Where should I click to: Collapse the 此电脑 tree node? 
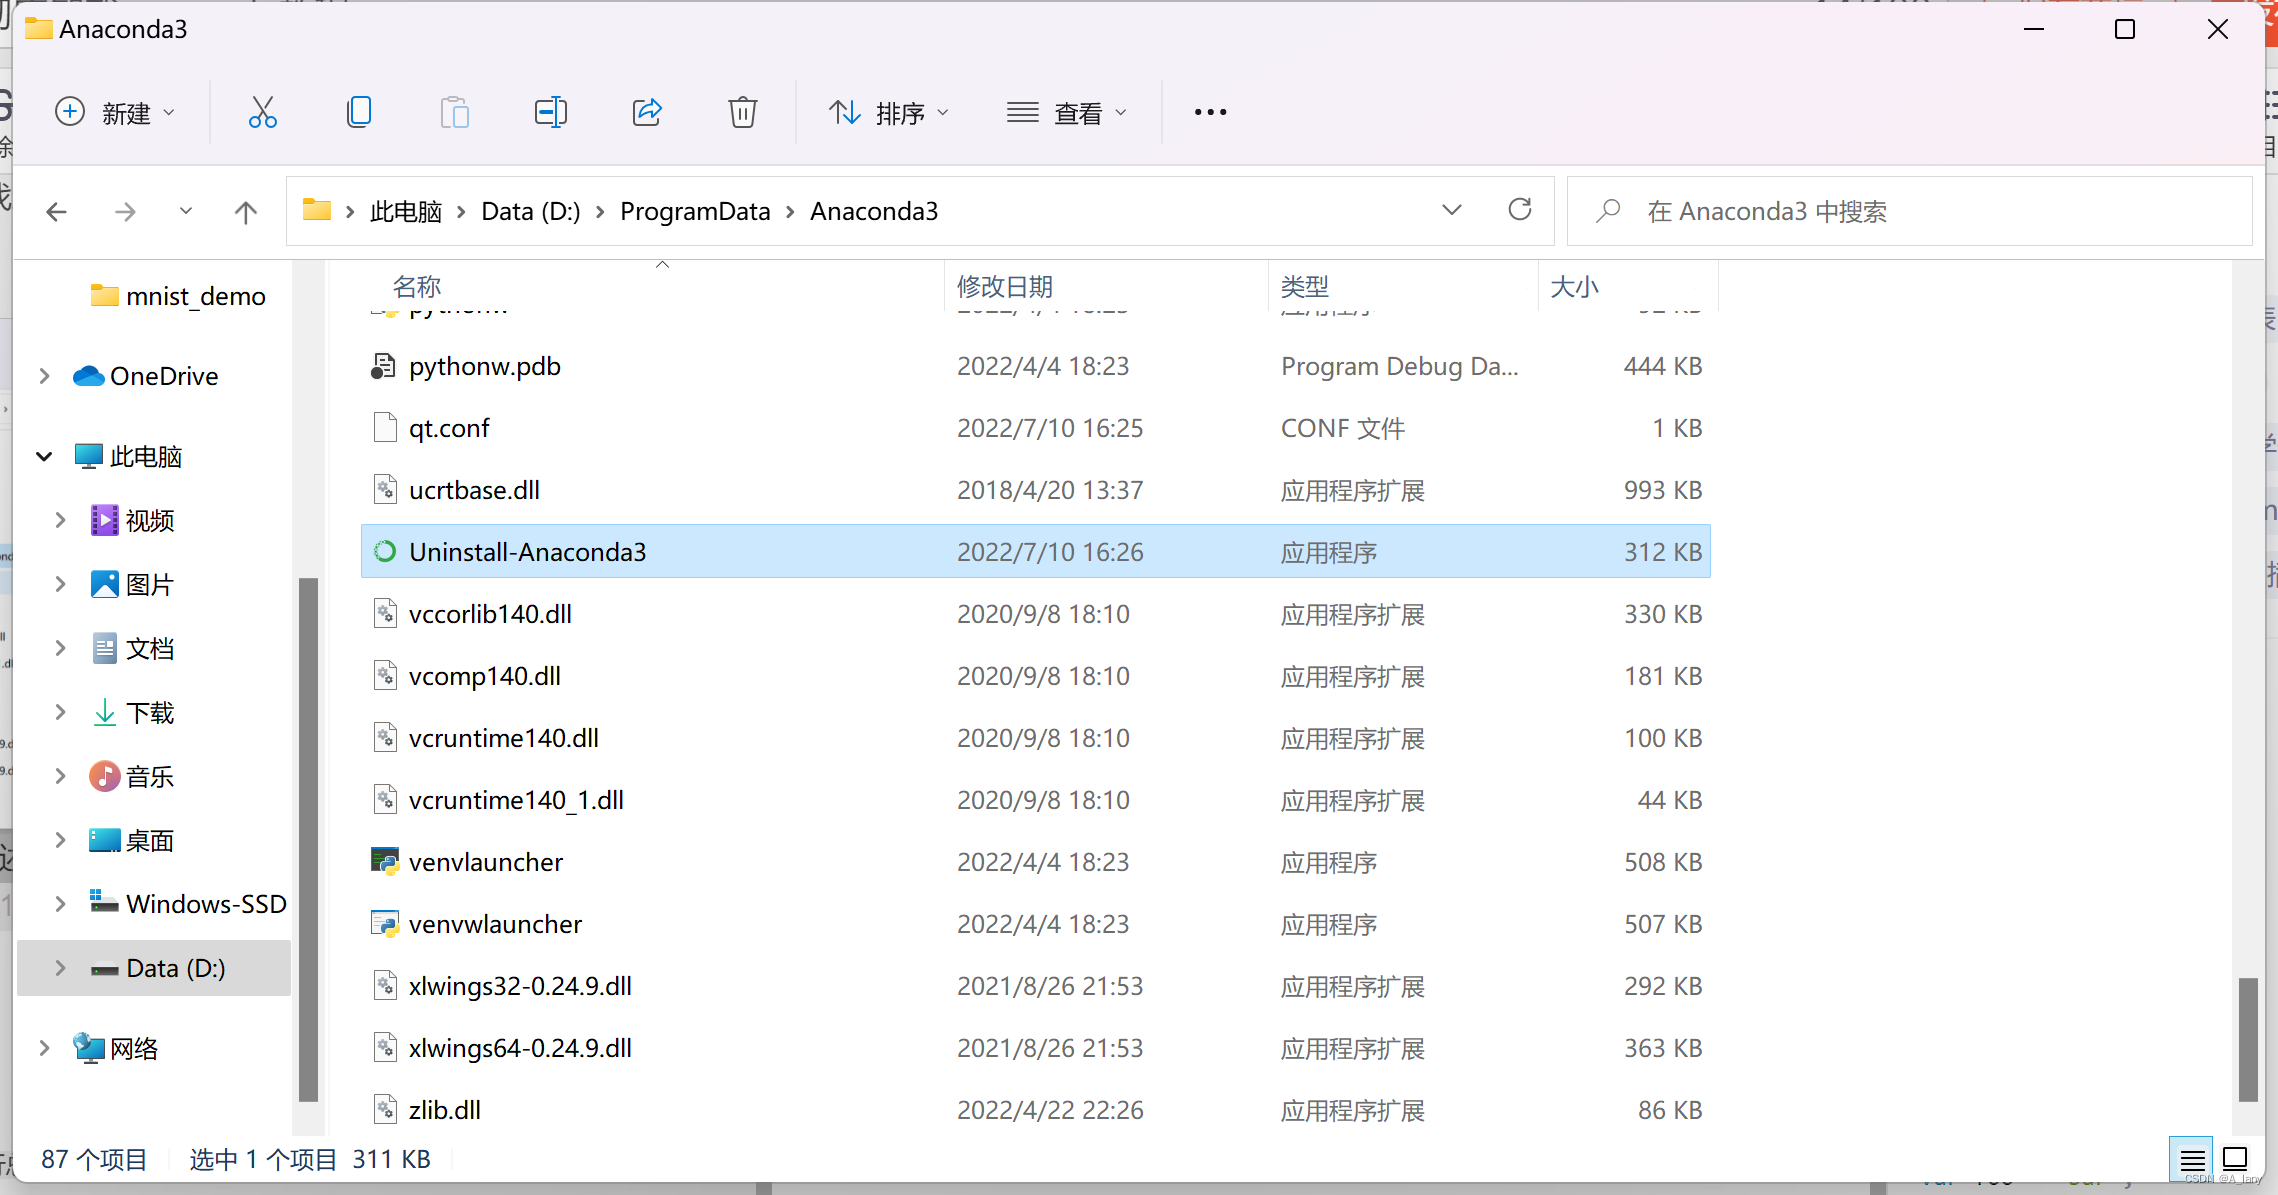pyautogui.click(x=44, y=457)
